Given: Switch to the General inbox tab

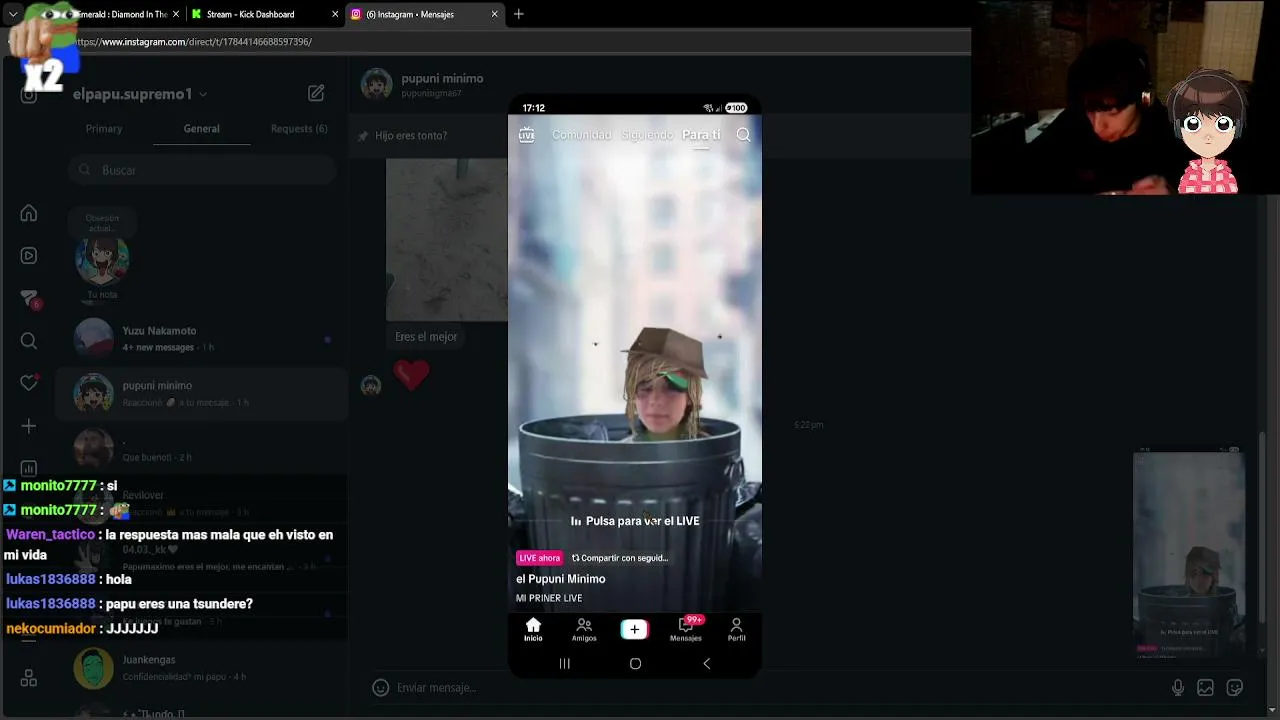Looking at the screenshot, I should (201, 129).
